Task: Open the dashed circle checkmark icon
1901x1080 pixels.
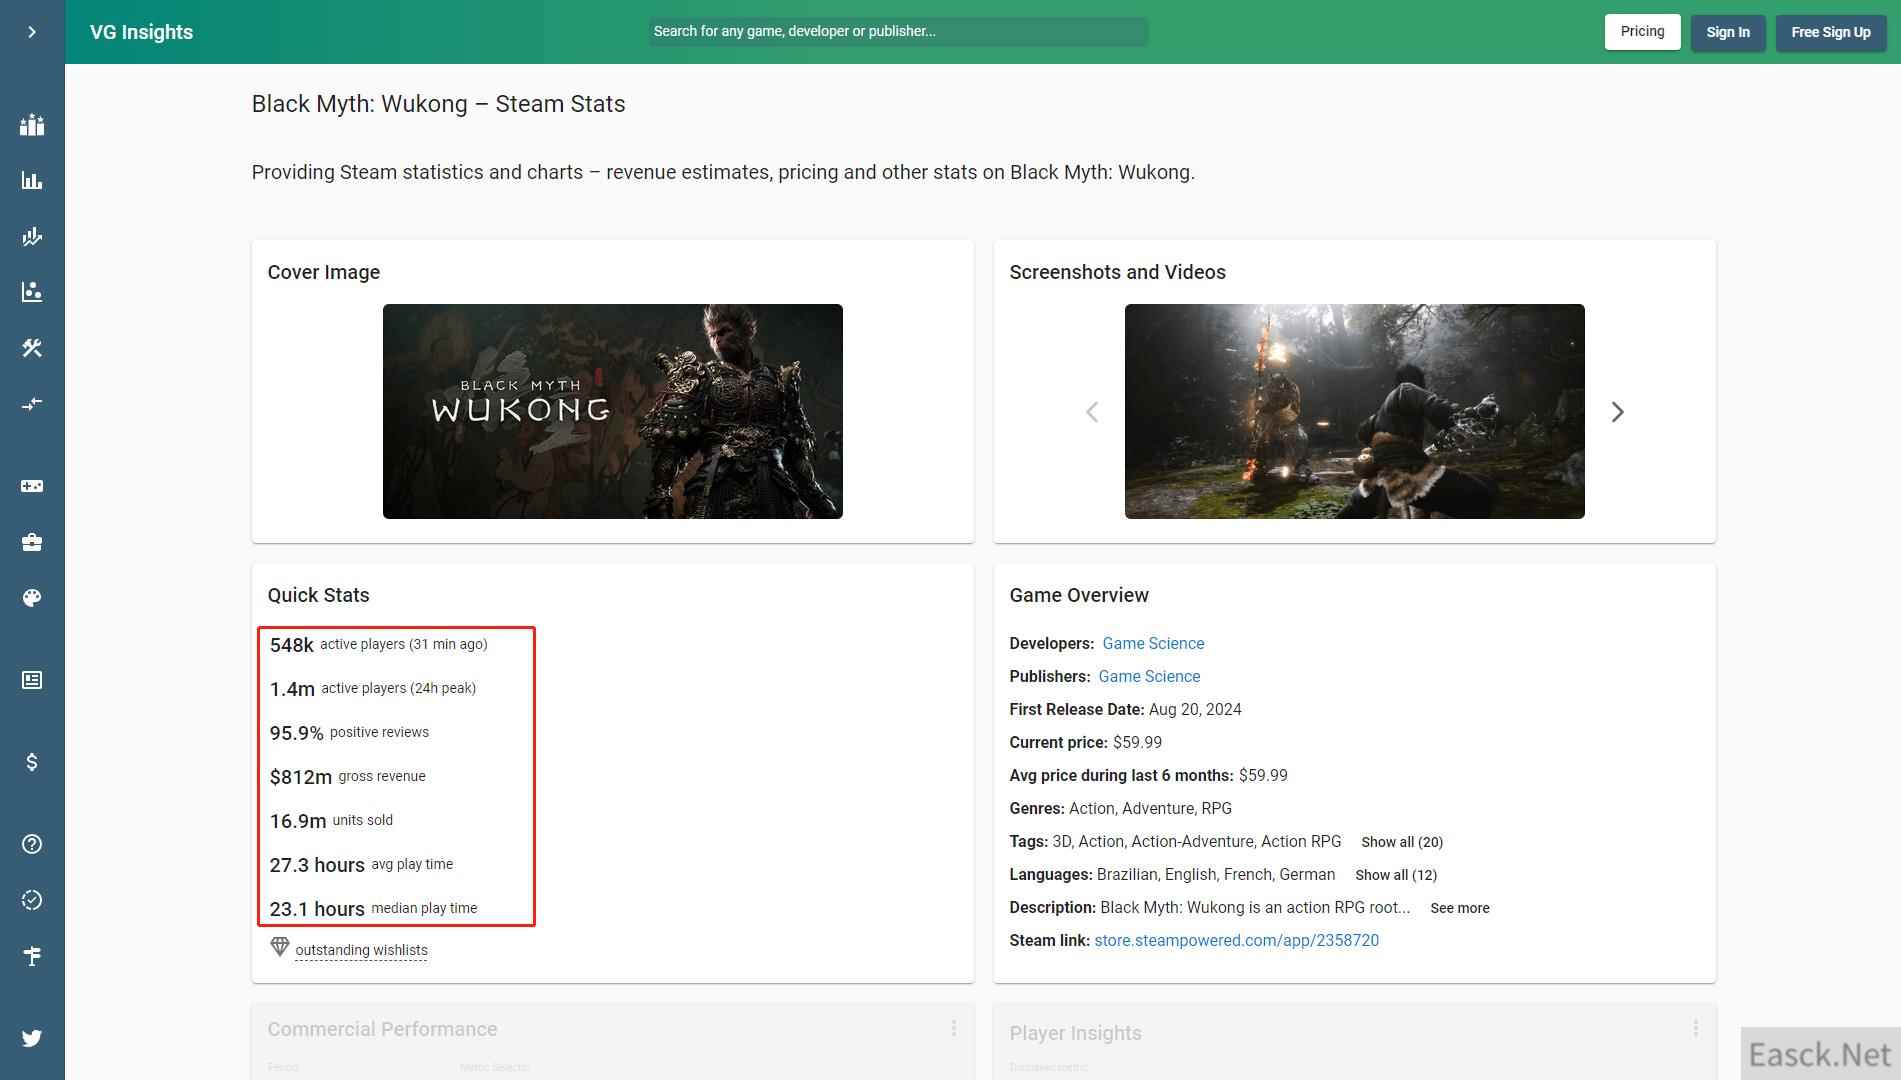Action: (32, 900)
